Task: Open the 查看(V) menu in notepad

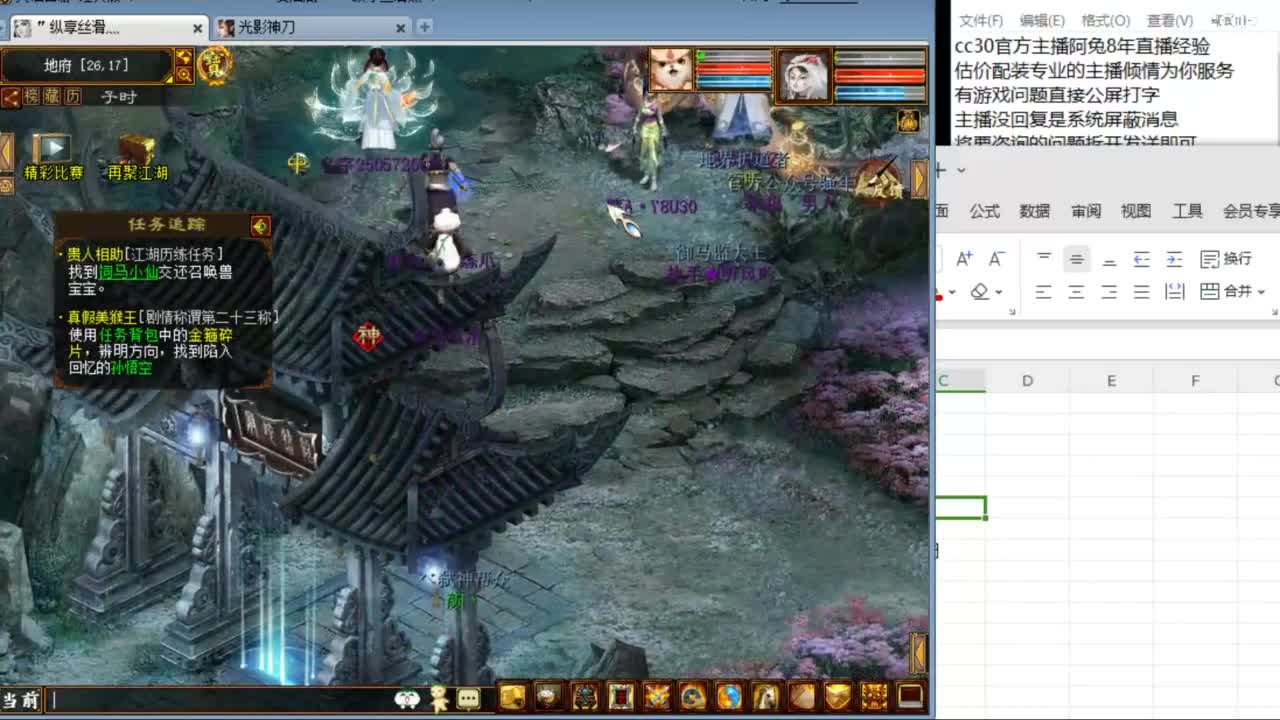Action: click(x=1169, y=20)
